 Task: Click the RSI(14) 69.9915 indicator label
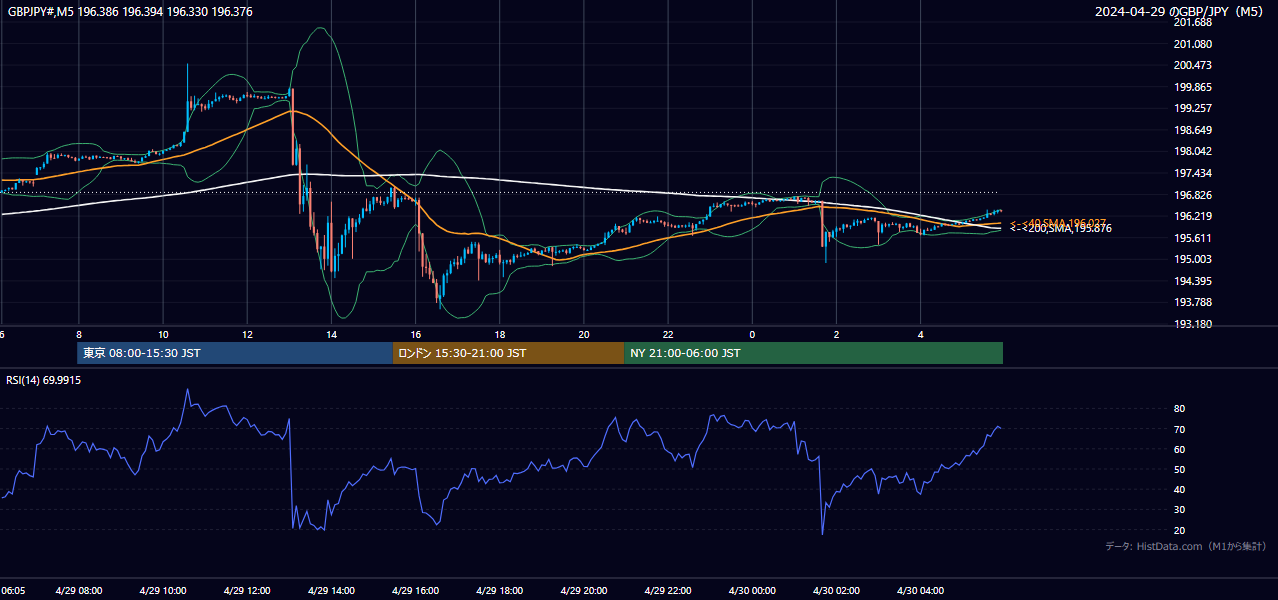tap(44, 380)
